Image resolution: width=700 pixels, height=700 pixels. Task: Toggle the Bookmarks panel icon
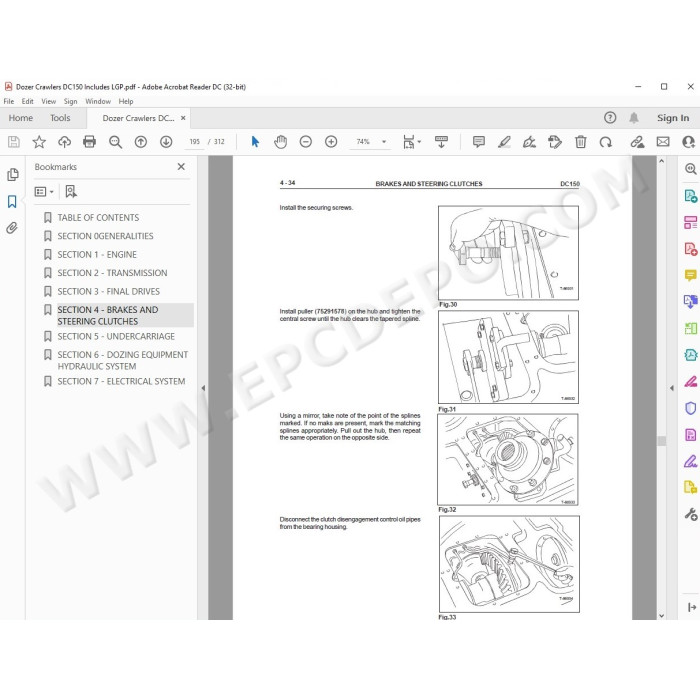(x=12, y=201)
